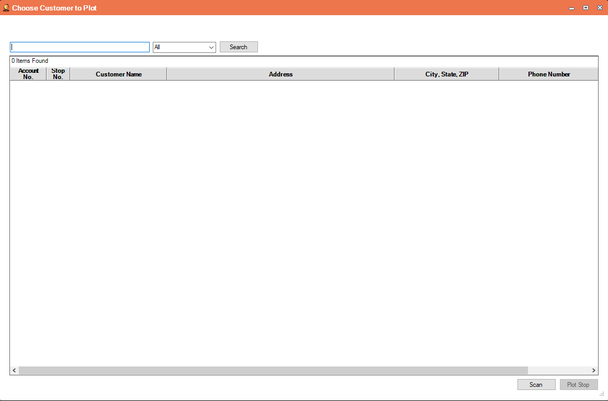The image size is (608, 401).
Task: Click the customer search text field
Action: [80, 47]
